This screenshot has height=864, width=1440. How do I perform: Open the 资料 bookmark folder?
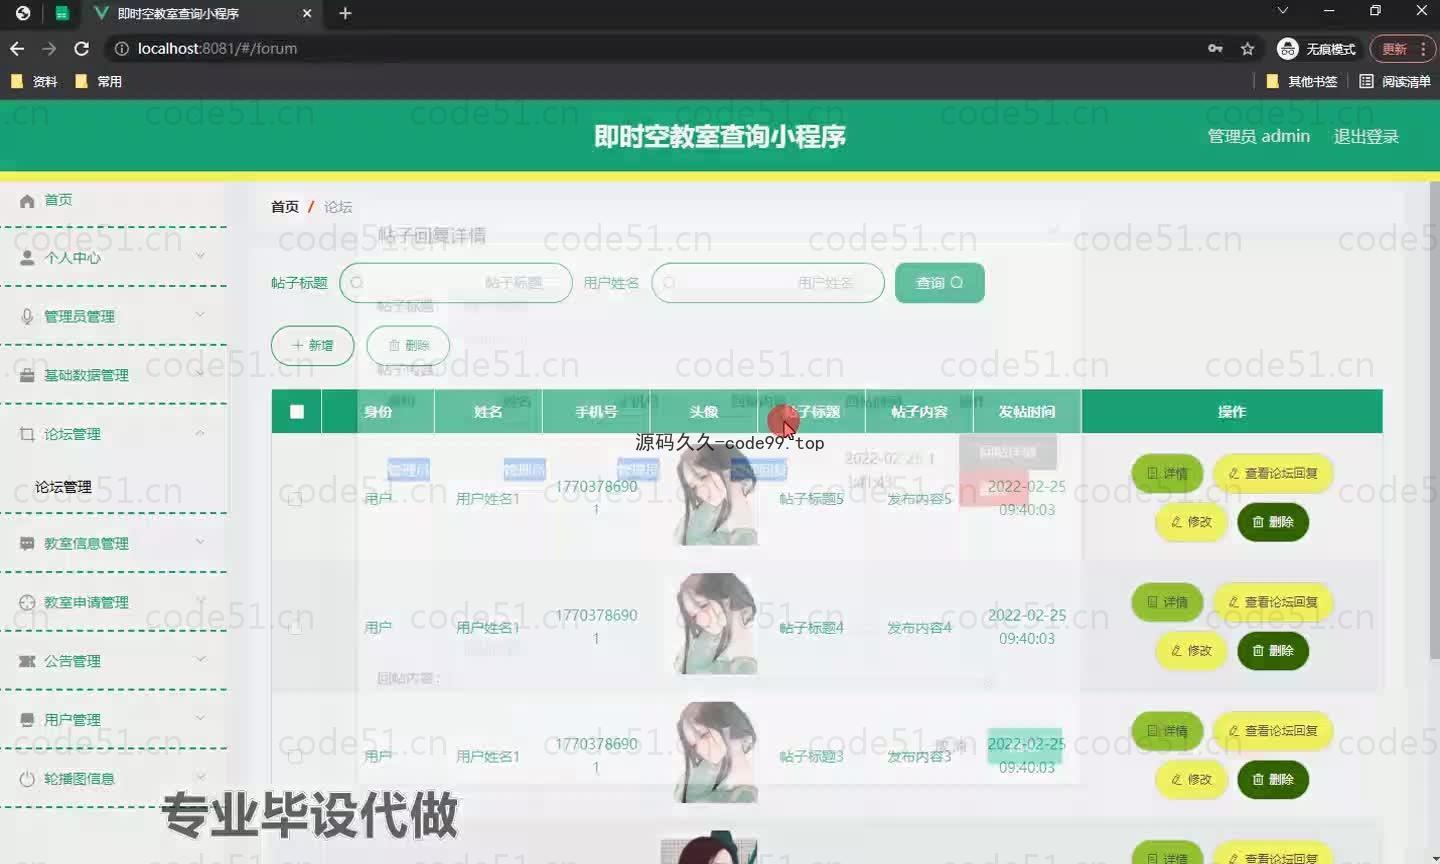click(34, 81)
